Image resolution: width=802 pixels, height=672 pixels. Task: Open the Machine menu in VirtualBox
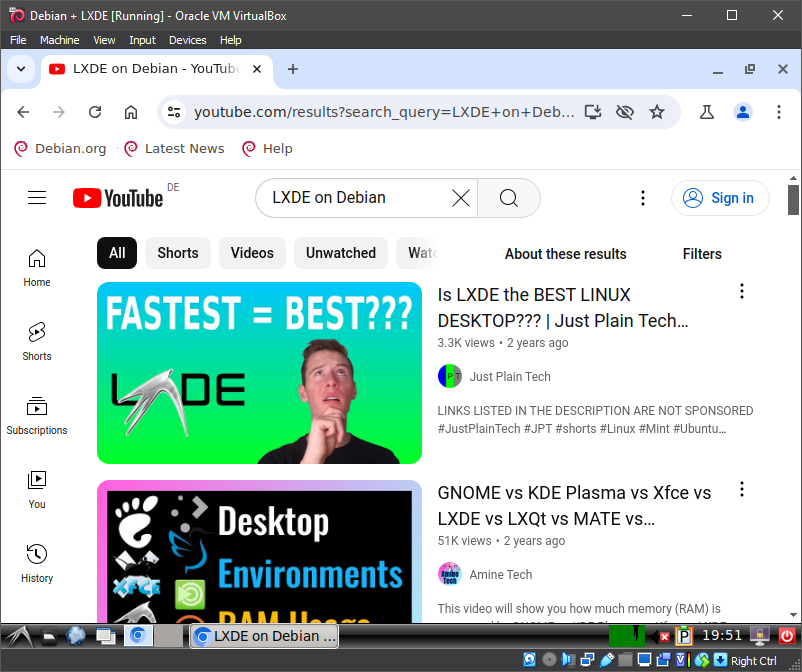point(59,40)
